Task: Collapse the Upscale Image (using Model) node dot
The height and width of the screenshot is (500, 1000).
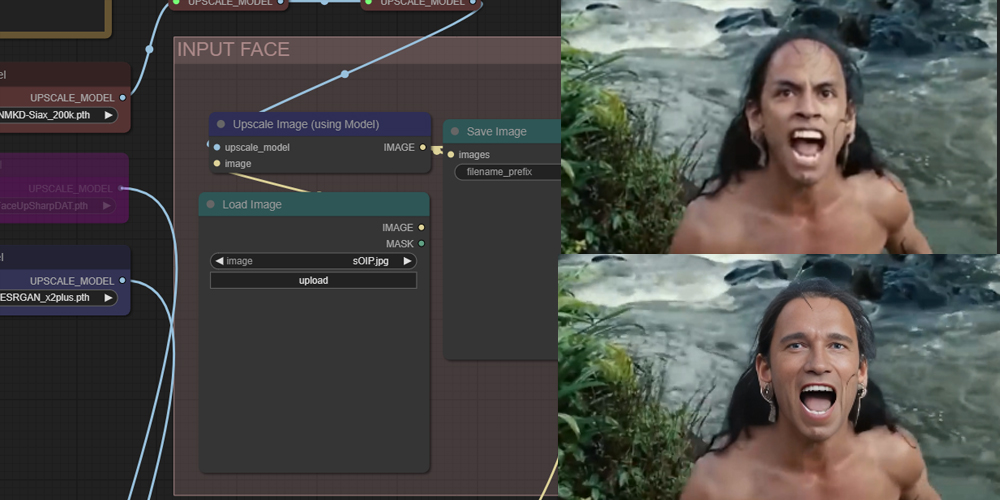Action: tap(221, 124)
